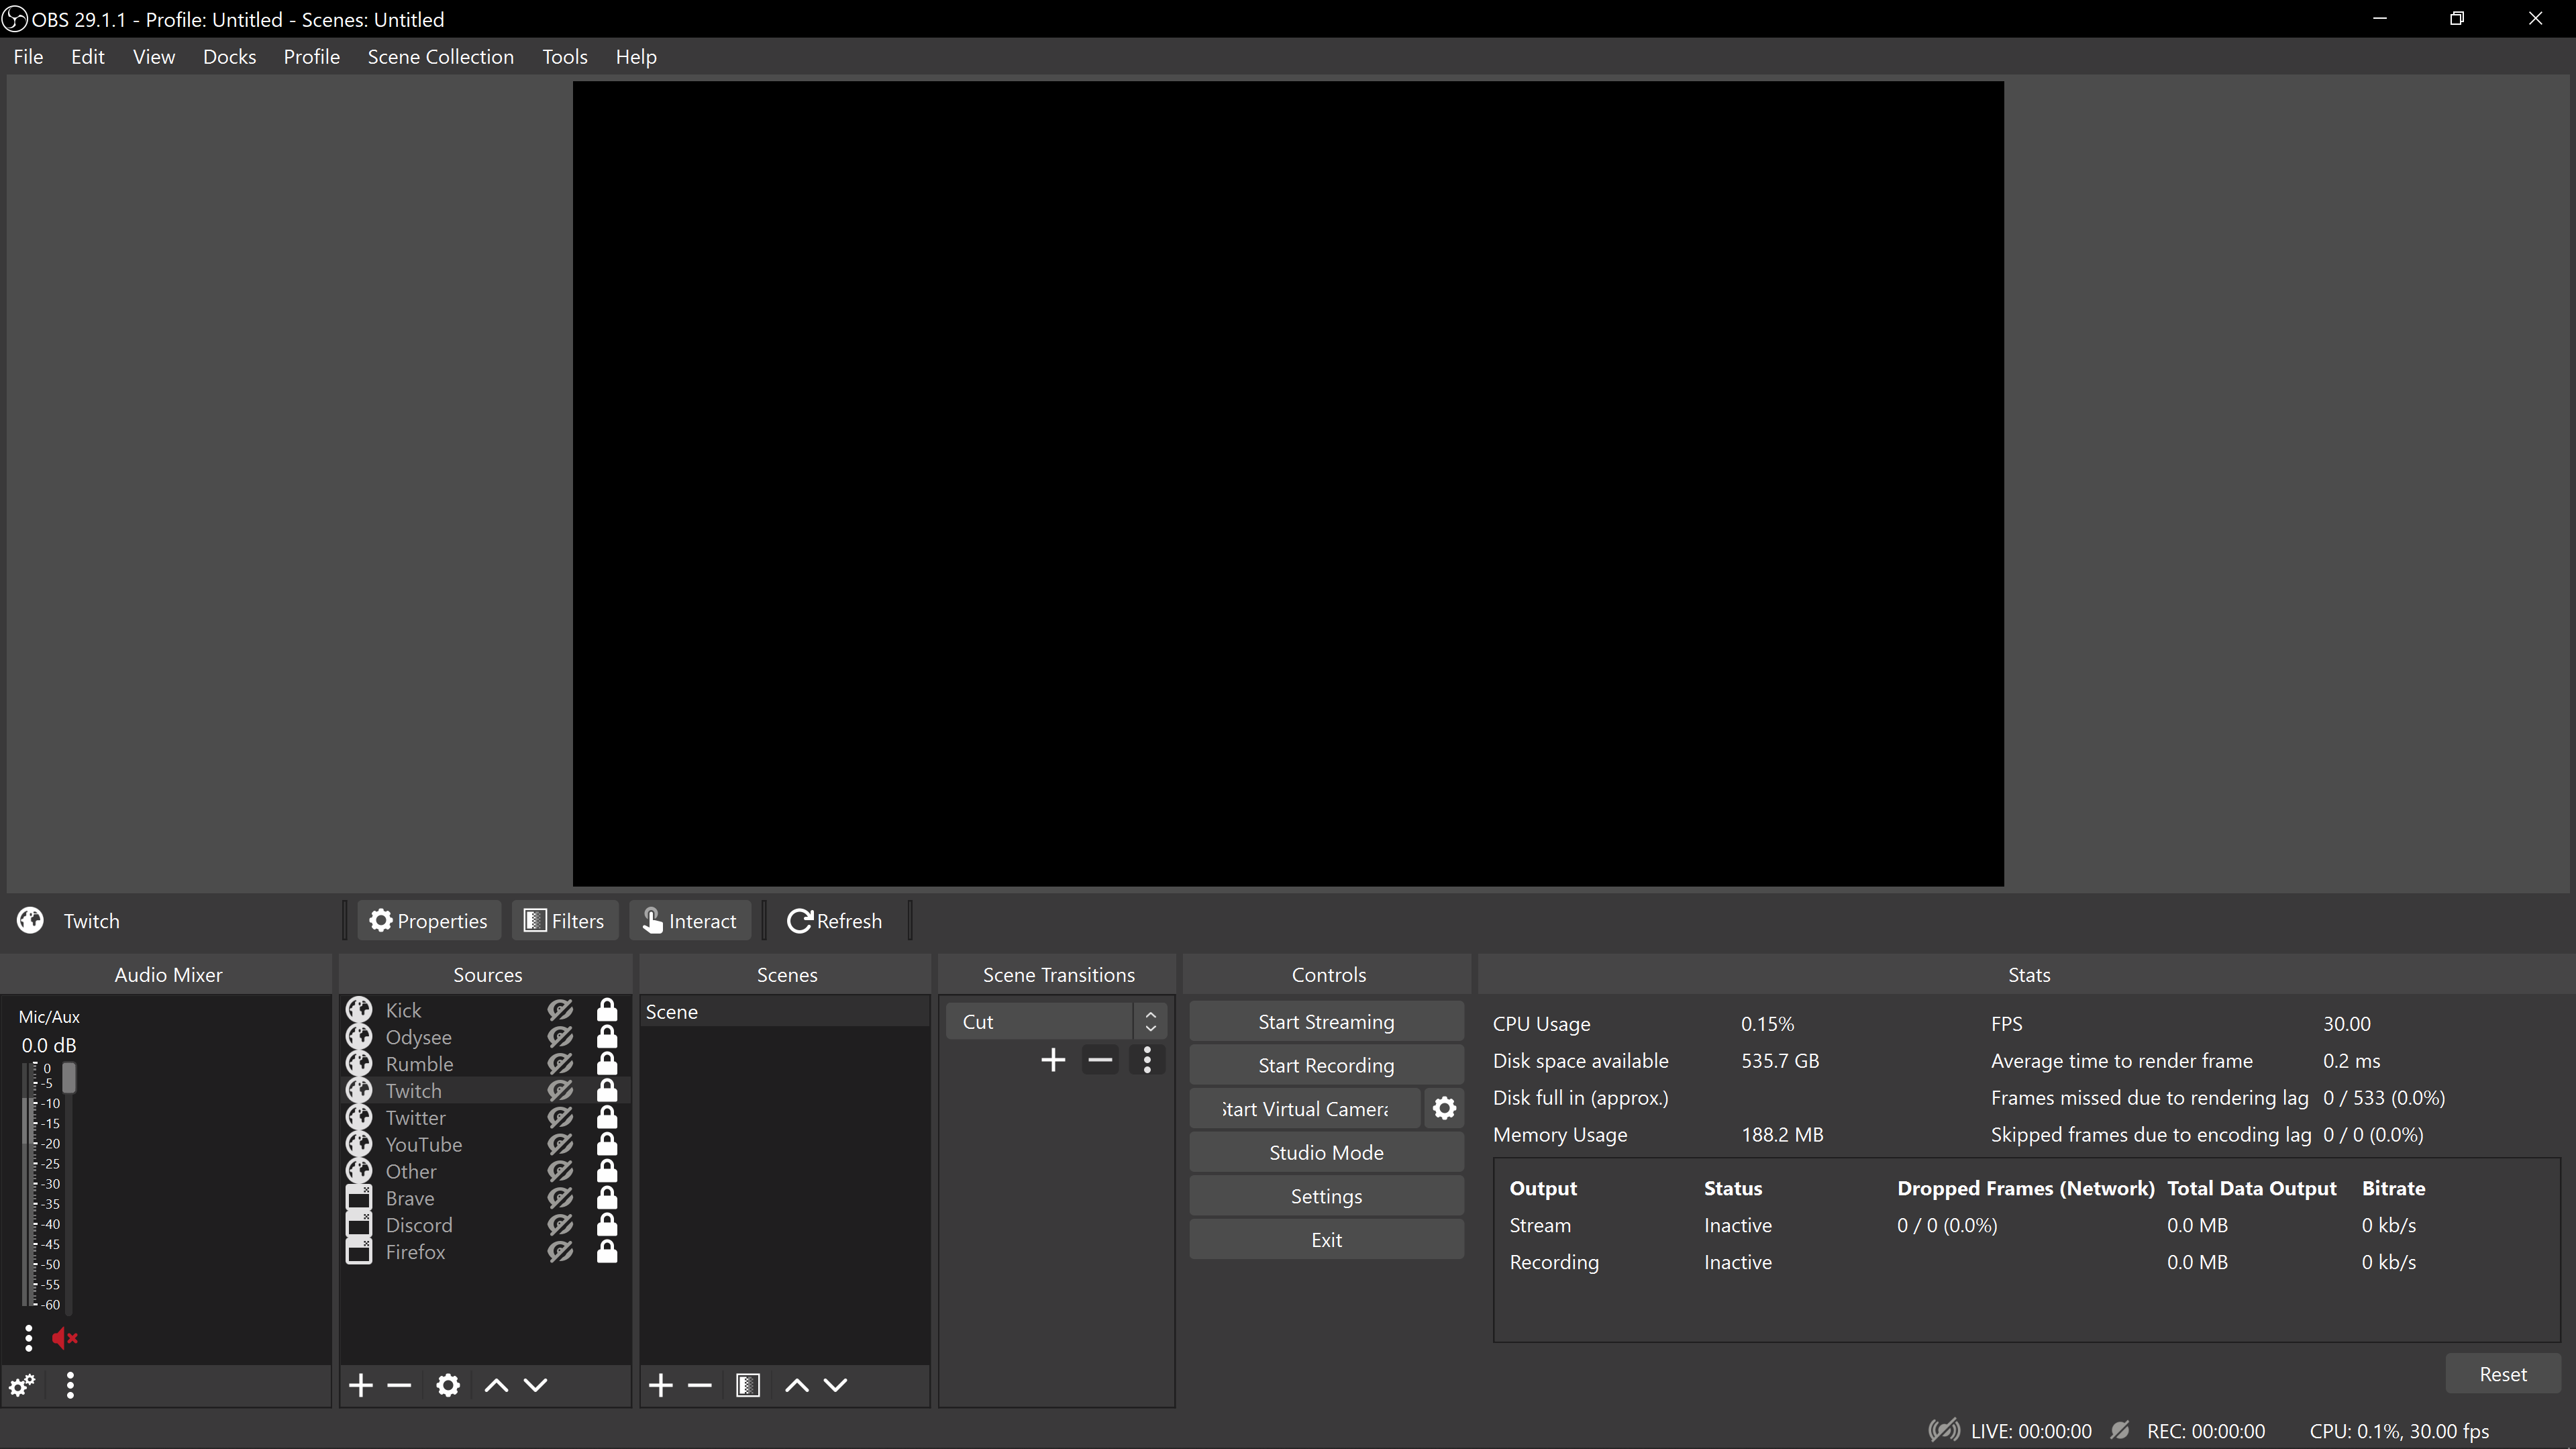Refresh the Twitch browser source
The width and height of the screenshot is (2576, 1449).
835,920
